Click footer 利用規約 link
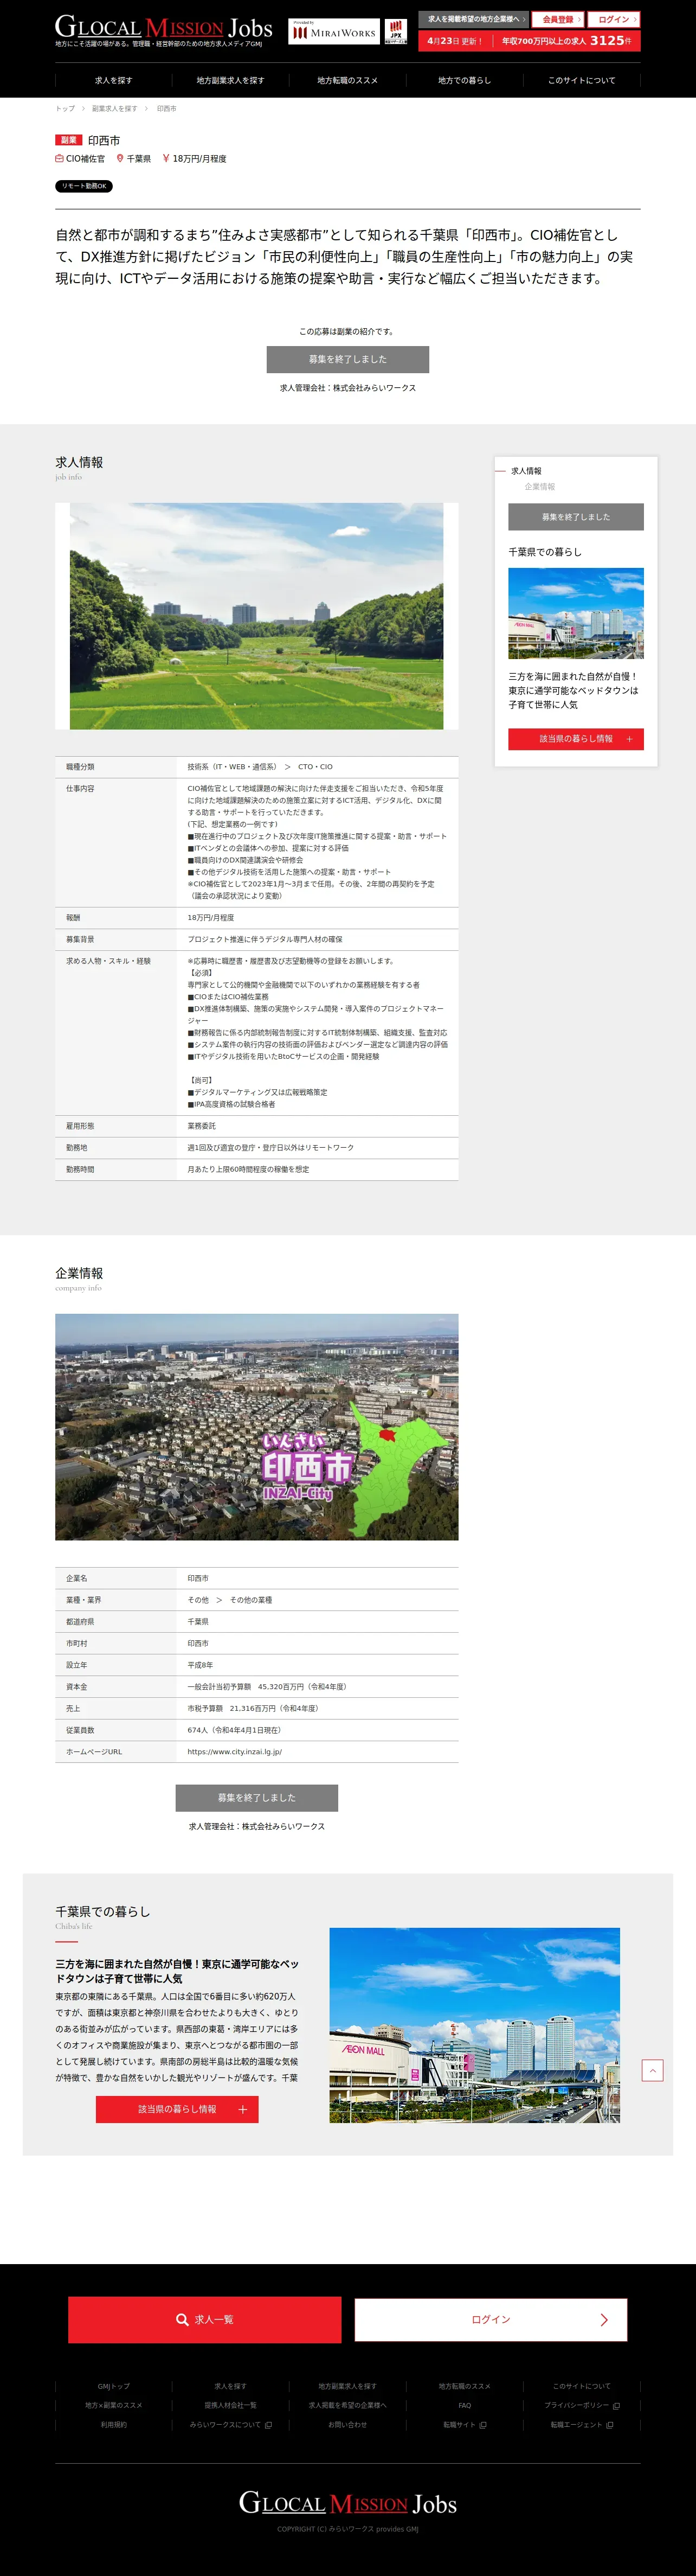The height and width of the screenshot is (2576, 696). tap(113, 2424)
